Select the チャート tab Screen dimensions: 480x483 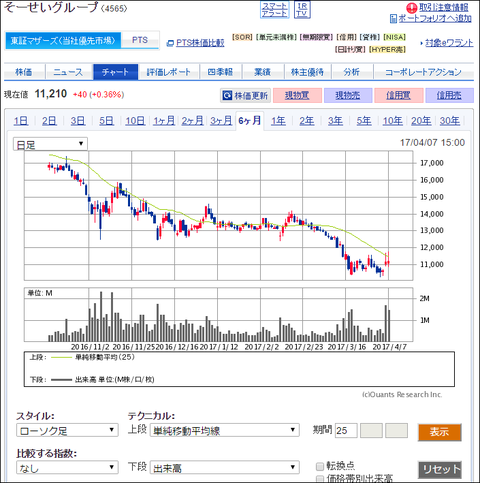point(115,72)
